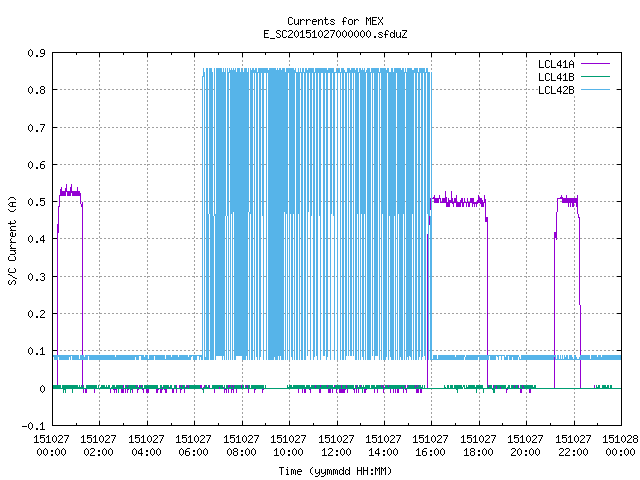This screenshot has height=480, width=640.
Task: Click the x-axis tick '151027 18:00'
Action: point(478,446)
